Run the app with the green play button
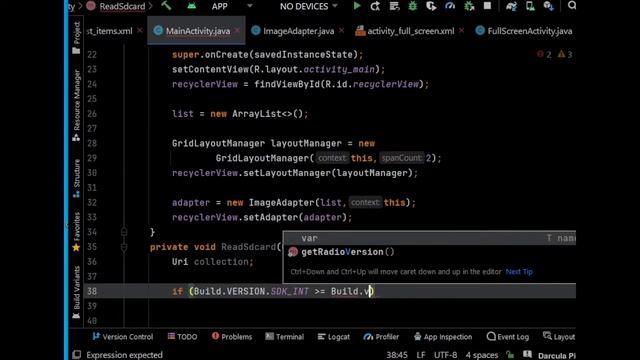The height and width of the screenshot is (360, 640). (x=357, y=6)
